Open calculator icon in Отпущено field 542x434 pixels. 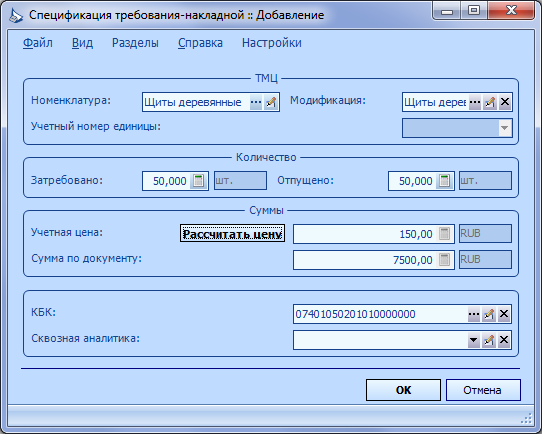(x=444, y=181)
